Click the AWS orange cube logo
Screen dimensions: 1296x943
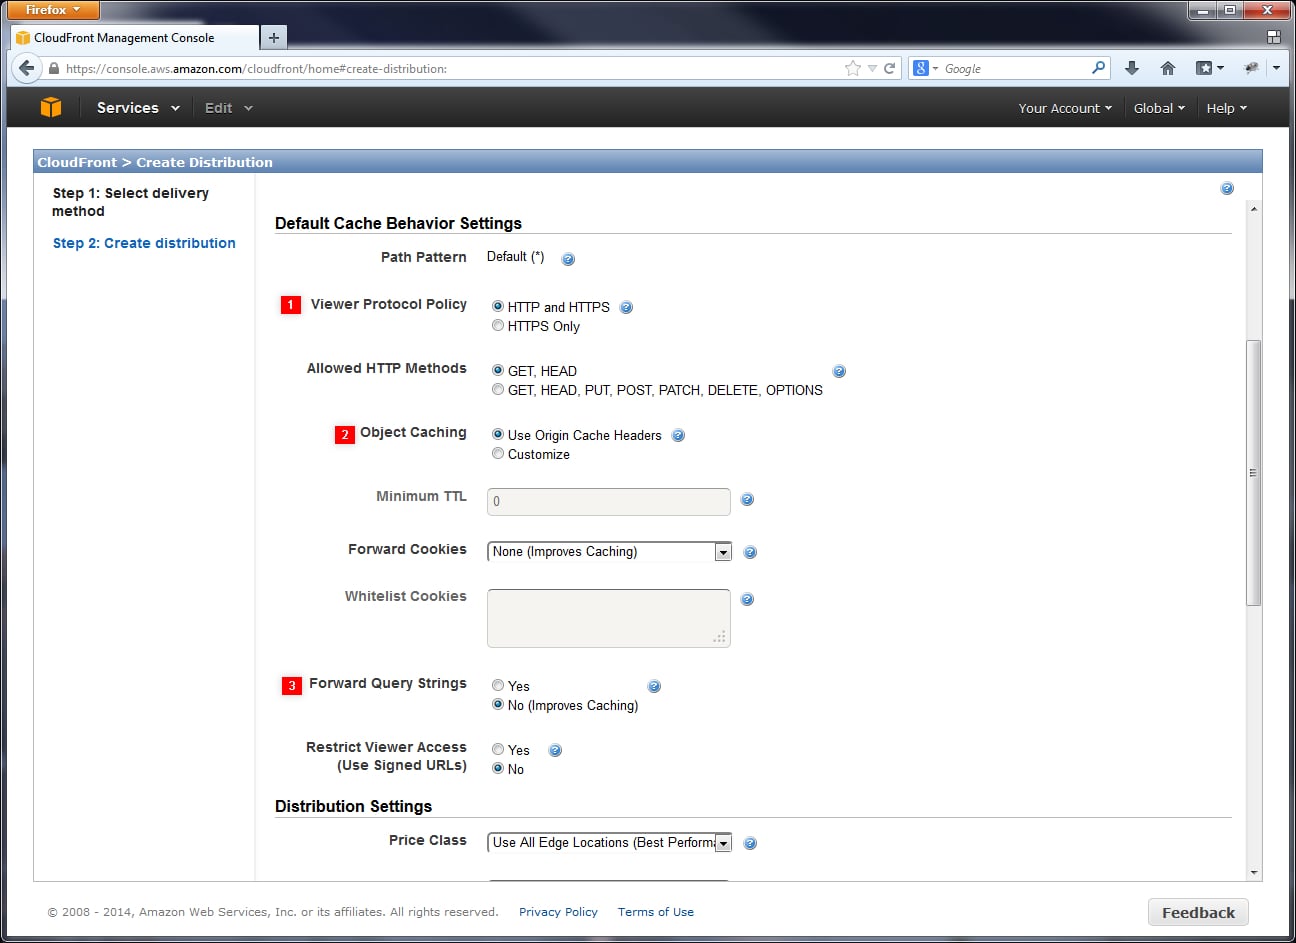point(51,108)
